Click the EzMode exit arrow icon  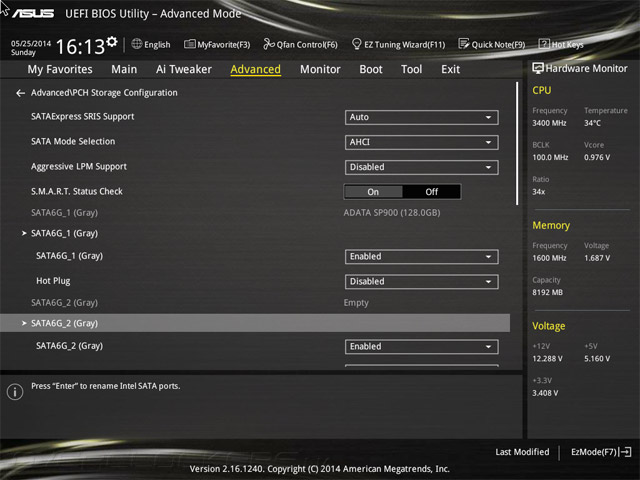(x=626, y=452)
